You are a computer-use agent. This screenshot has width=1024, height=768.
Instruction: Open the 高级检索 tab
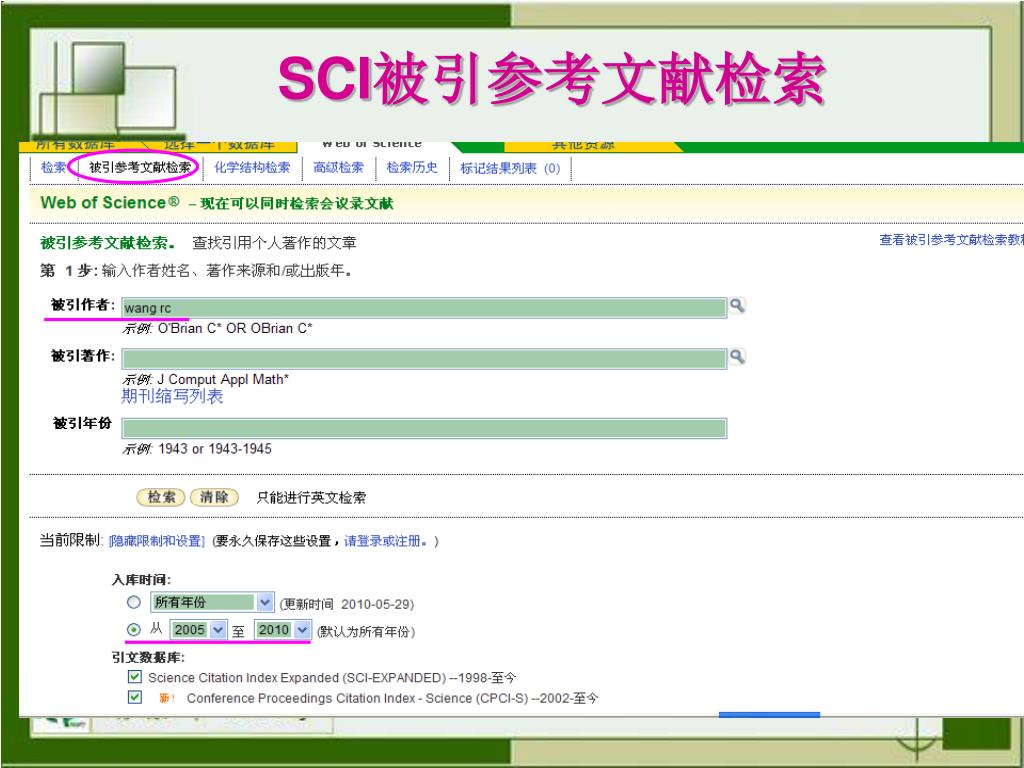tap(338, 167)
